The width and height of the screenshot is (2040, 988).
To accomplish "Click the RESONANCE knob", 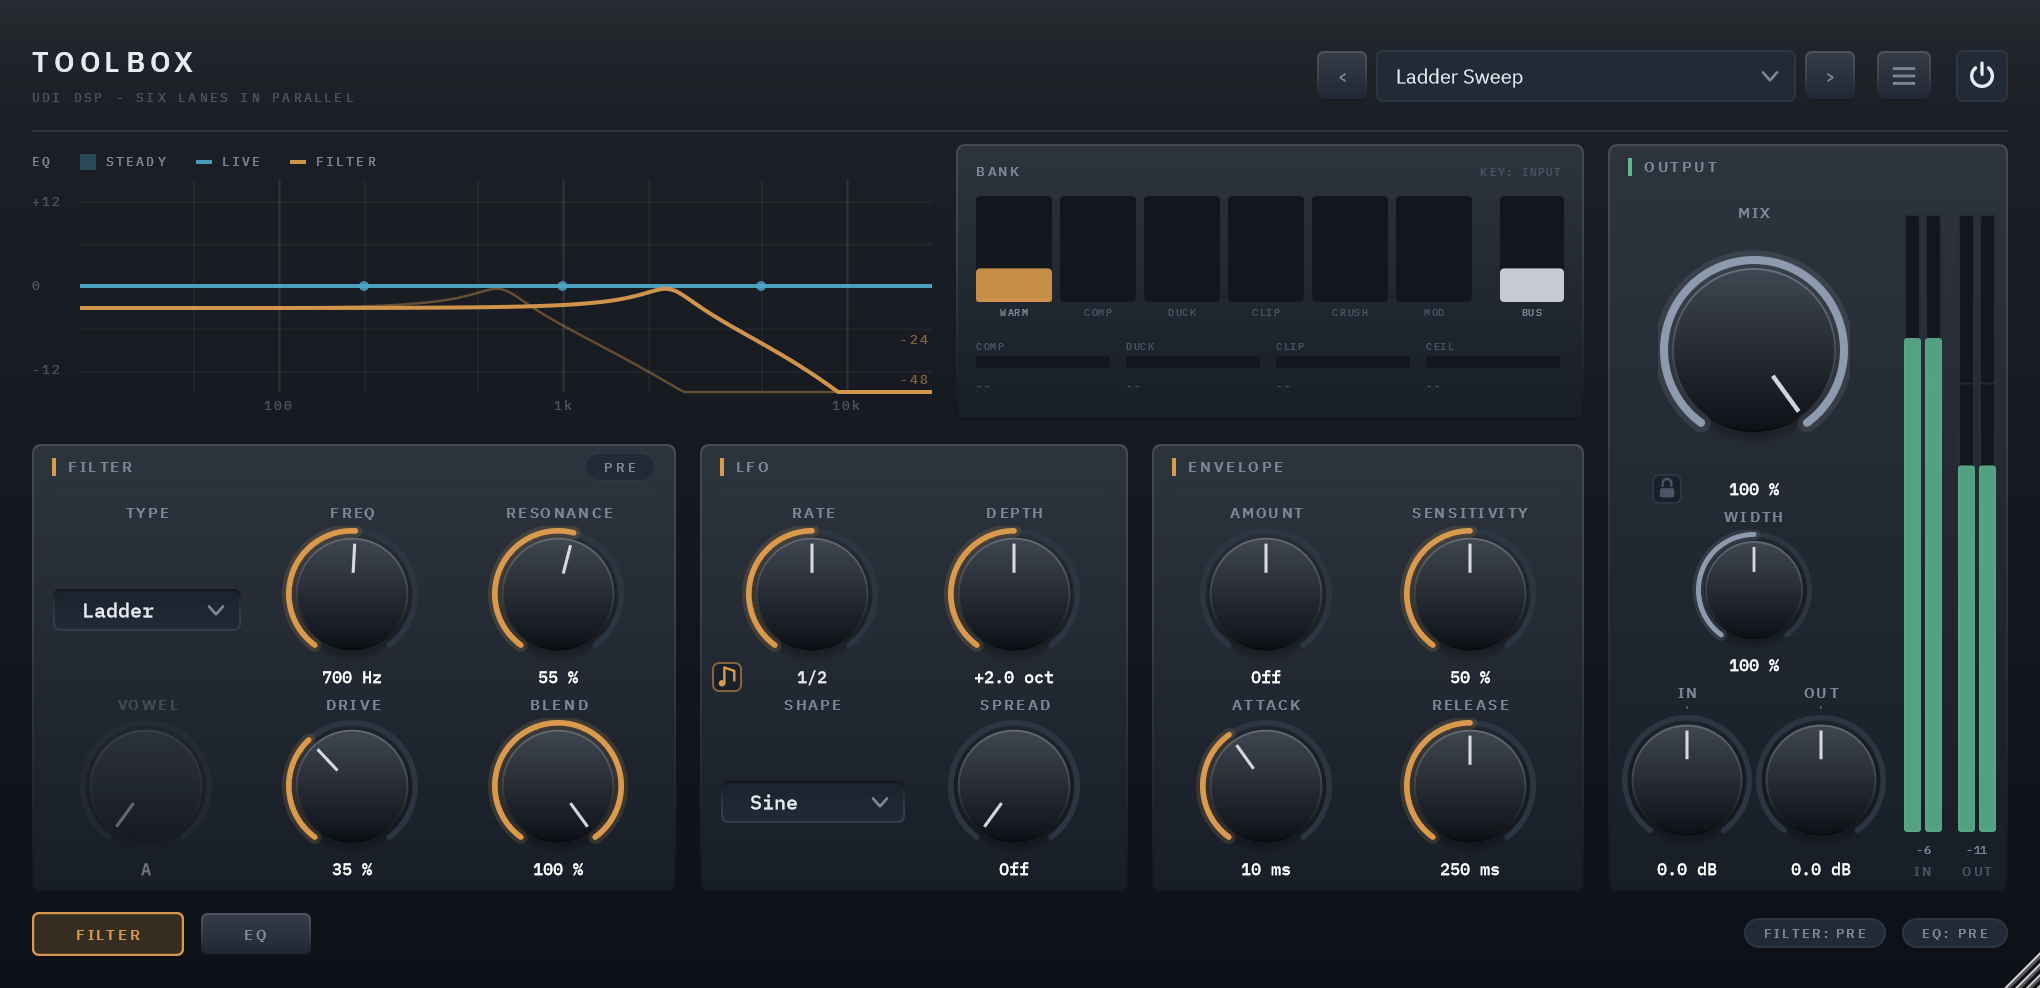I will (558, 593).
